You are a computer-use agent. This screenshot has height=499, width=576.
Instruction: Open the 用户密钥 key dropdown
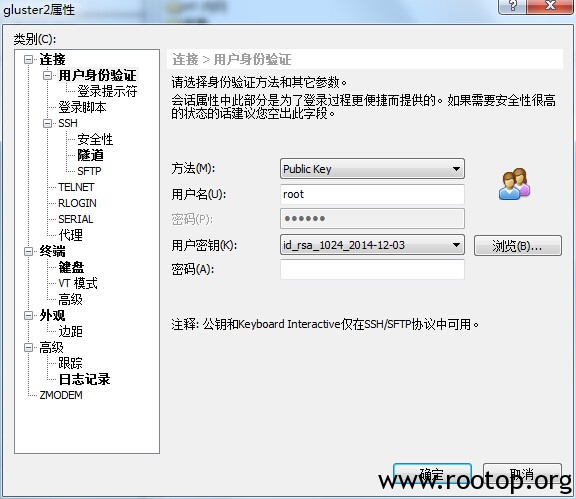[372, 245]
